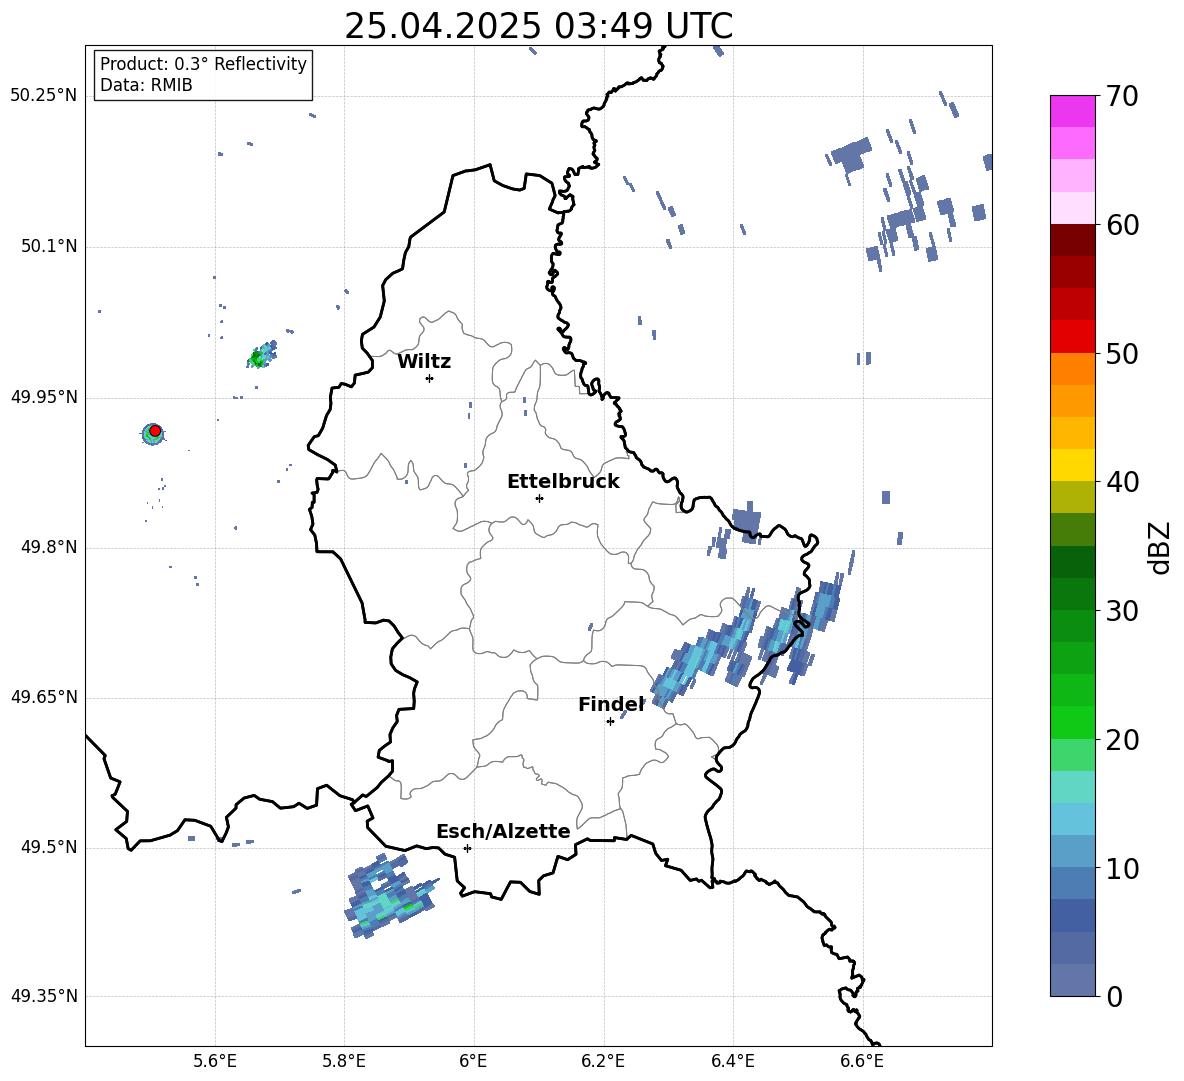The height and width of the screenshot is (1081, 1184).
Task: Click the Esch/Alzette location cross marker
Action: pos(467,848)
